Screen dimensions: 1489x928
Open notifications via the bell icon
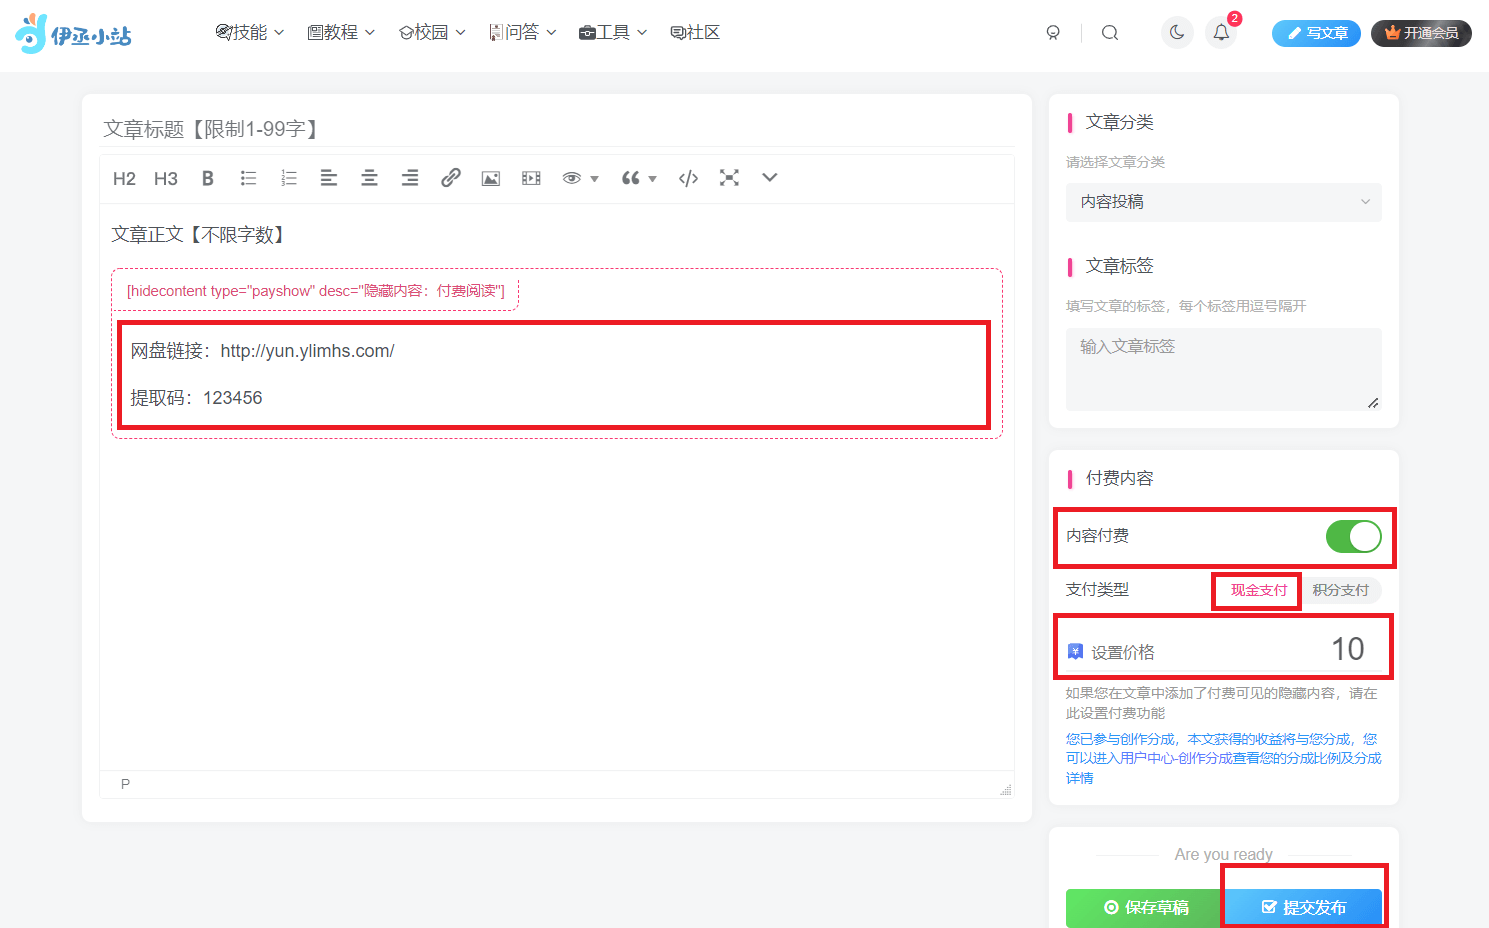point(1221,33)
